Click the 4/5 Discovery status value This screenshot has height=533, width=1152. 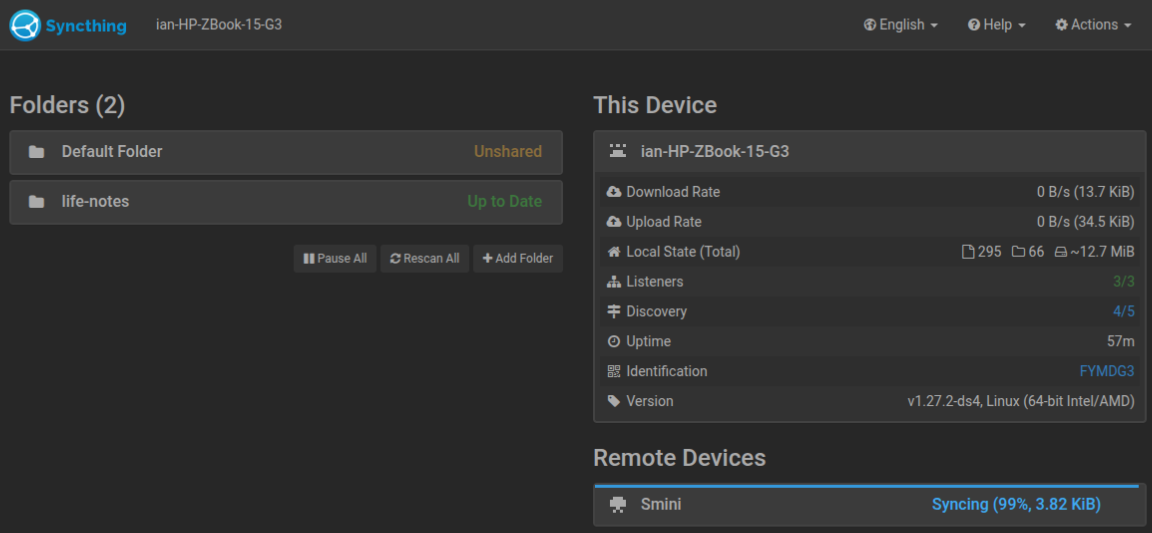coord(1123,312)
